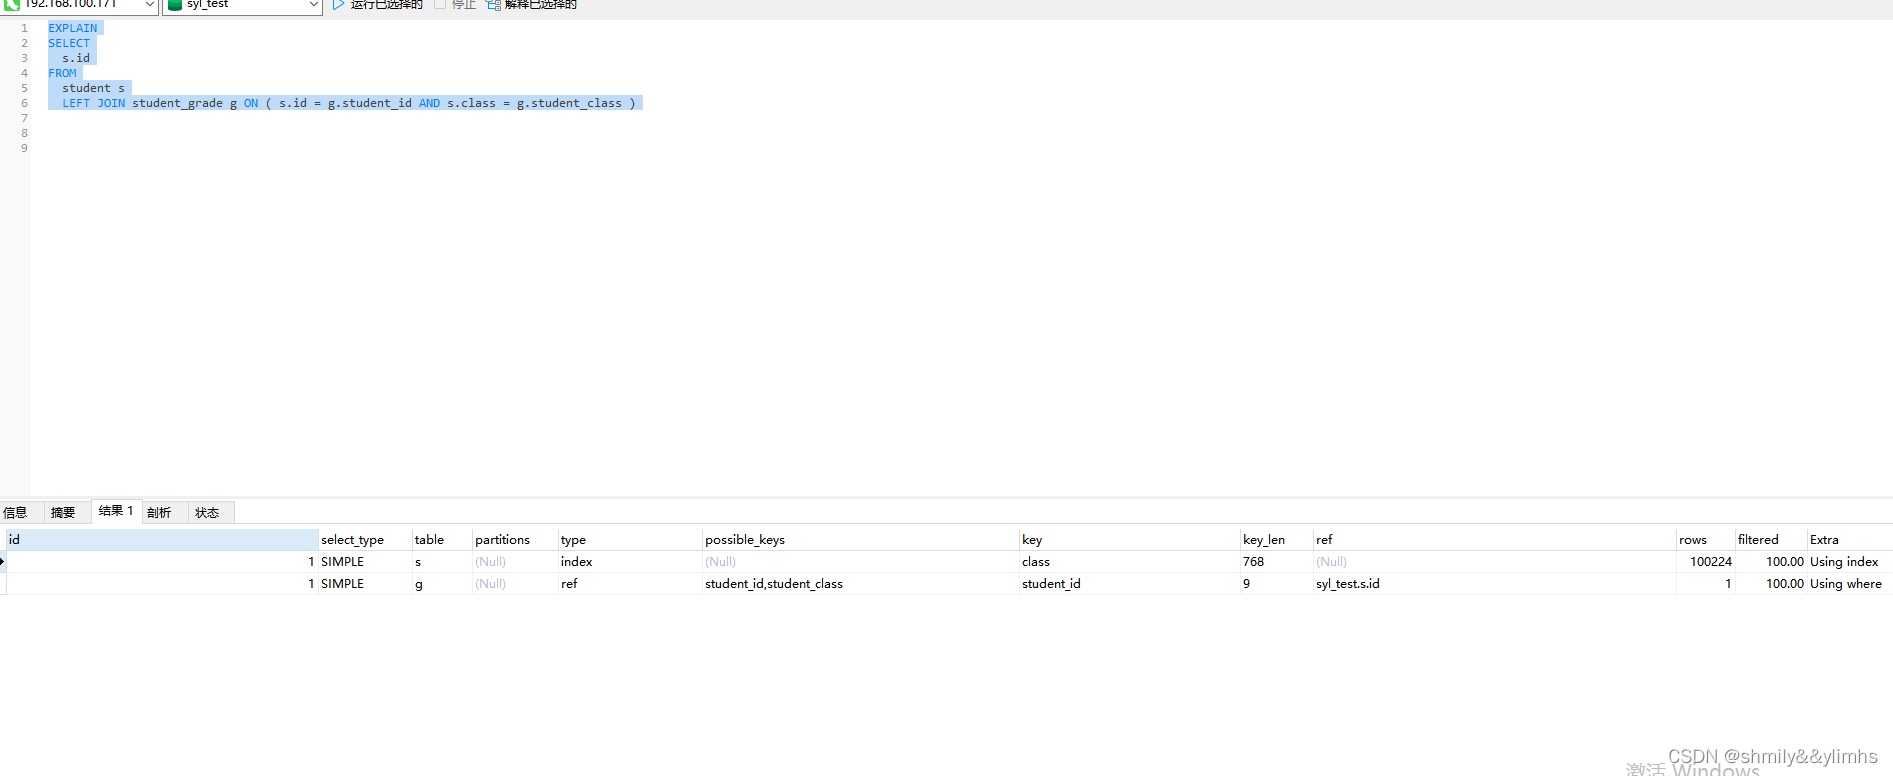Click the 停止 stop button
The image size is (1893, 776).
[455, 5]
